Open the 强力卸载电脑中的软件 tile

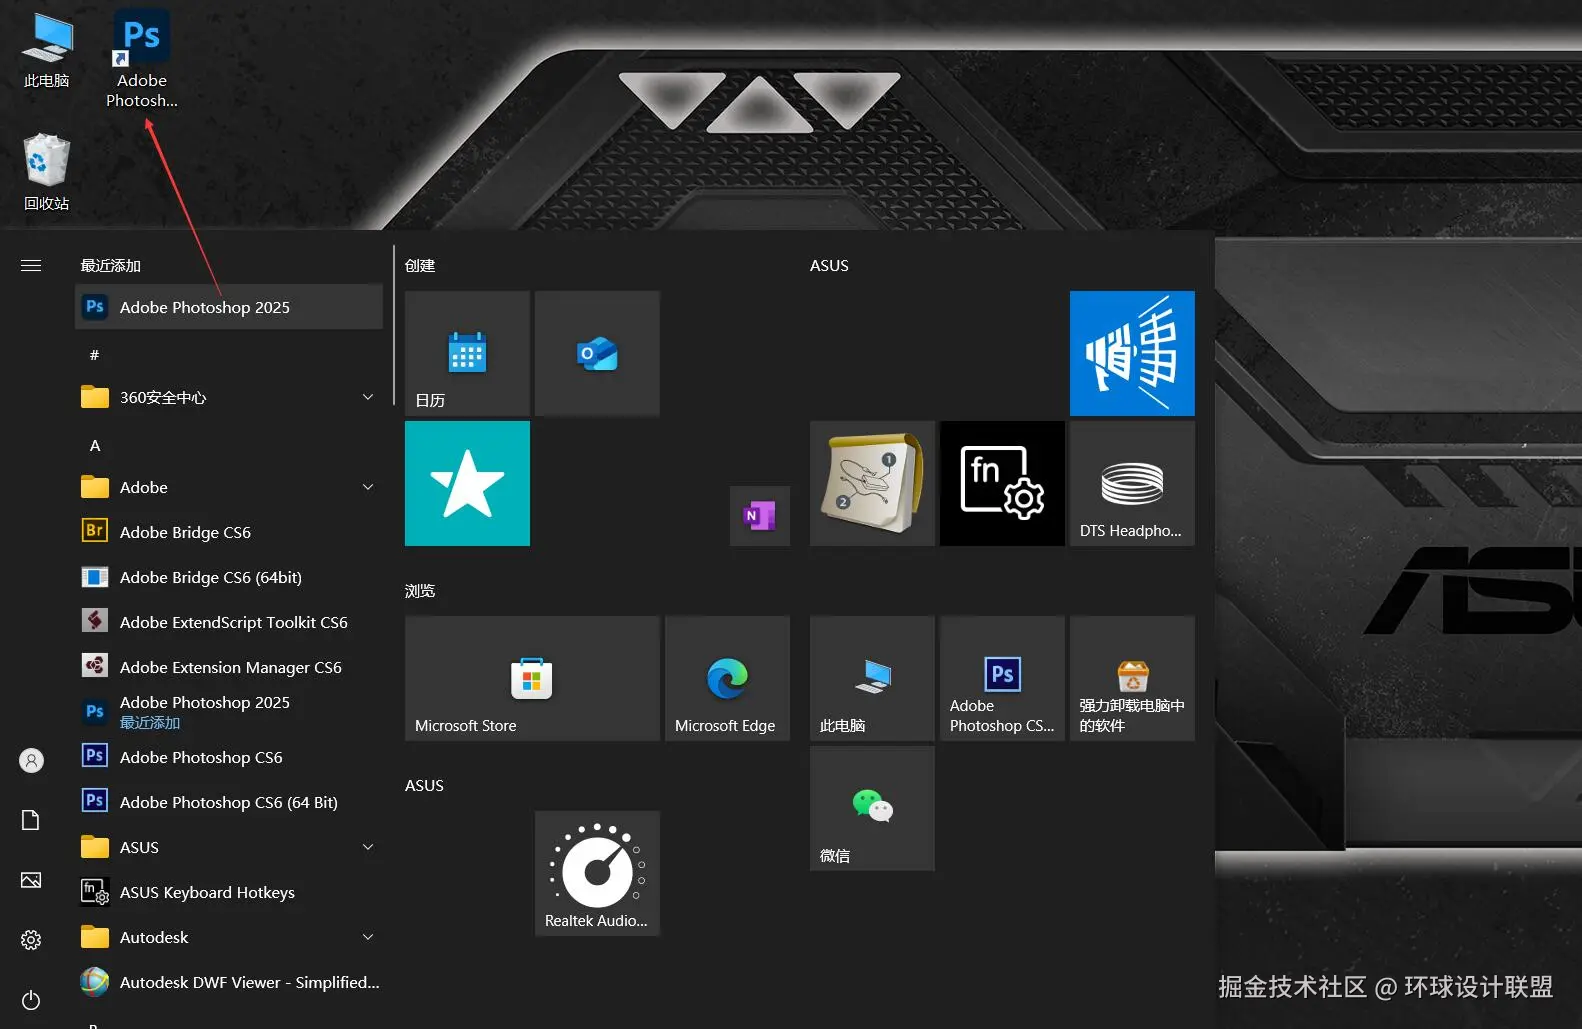point(1132,678)
